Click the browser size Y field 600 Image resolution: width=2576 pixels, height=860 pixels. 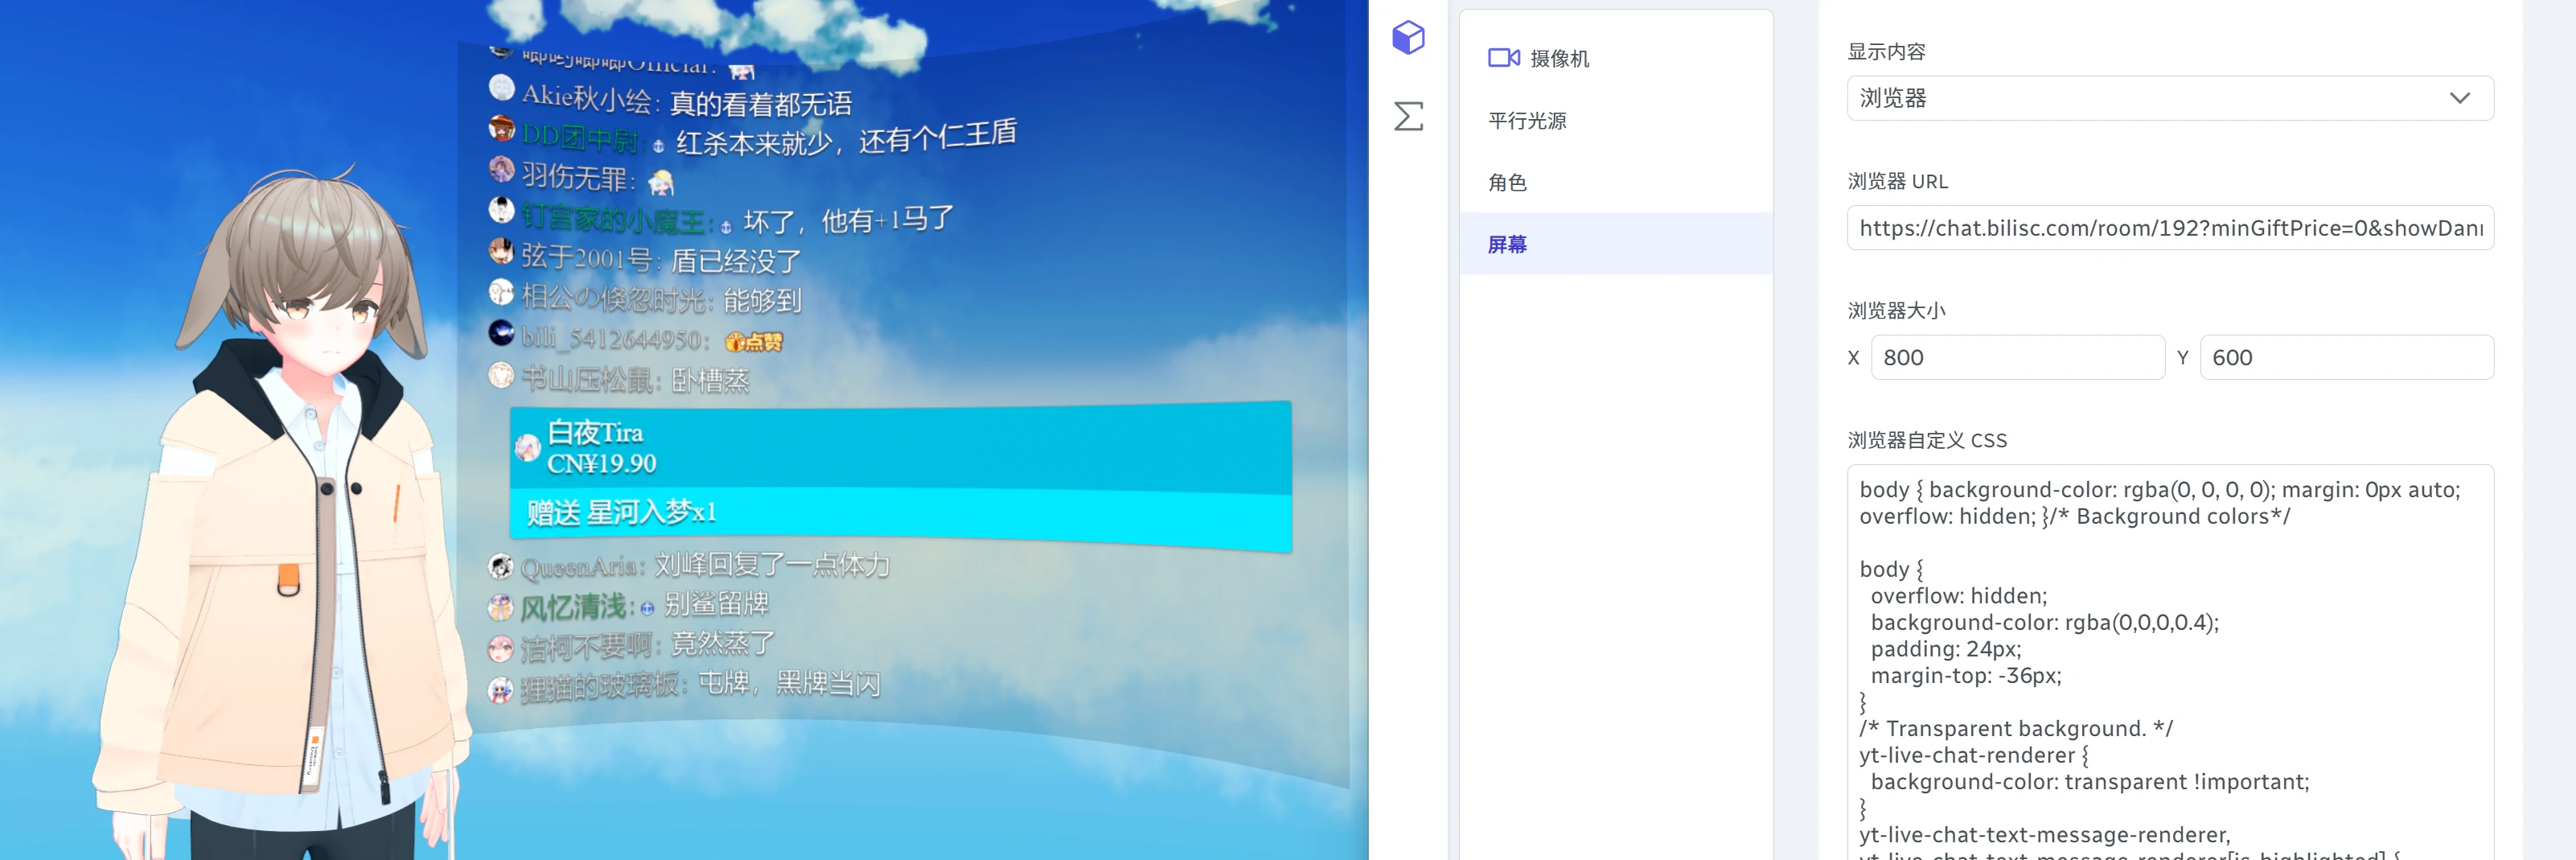[x=2345, y=358]
